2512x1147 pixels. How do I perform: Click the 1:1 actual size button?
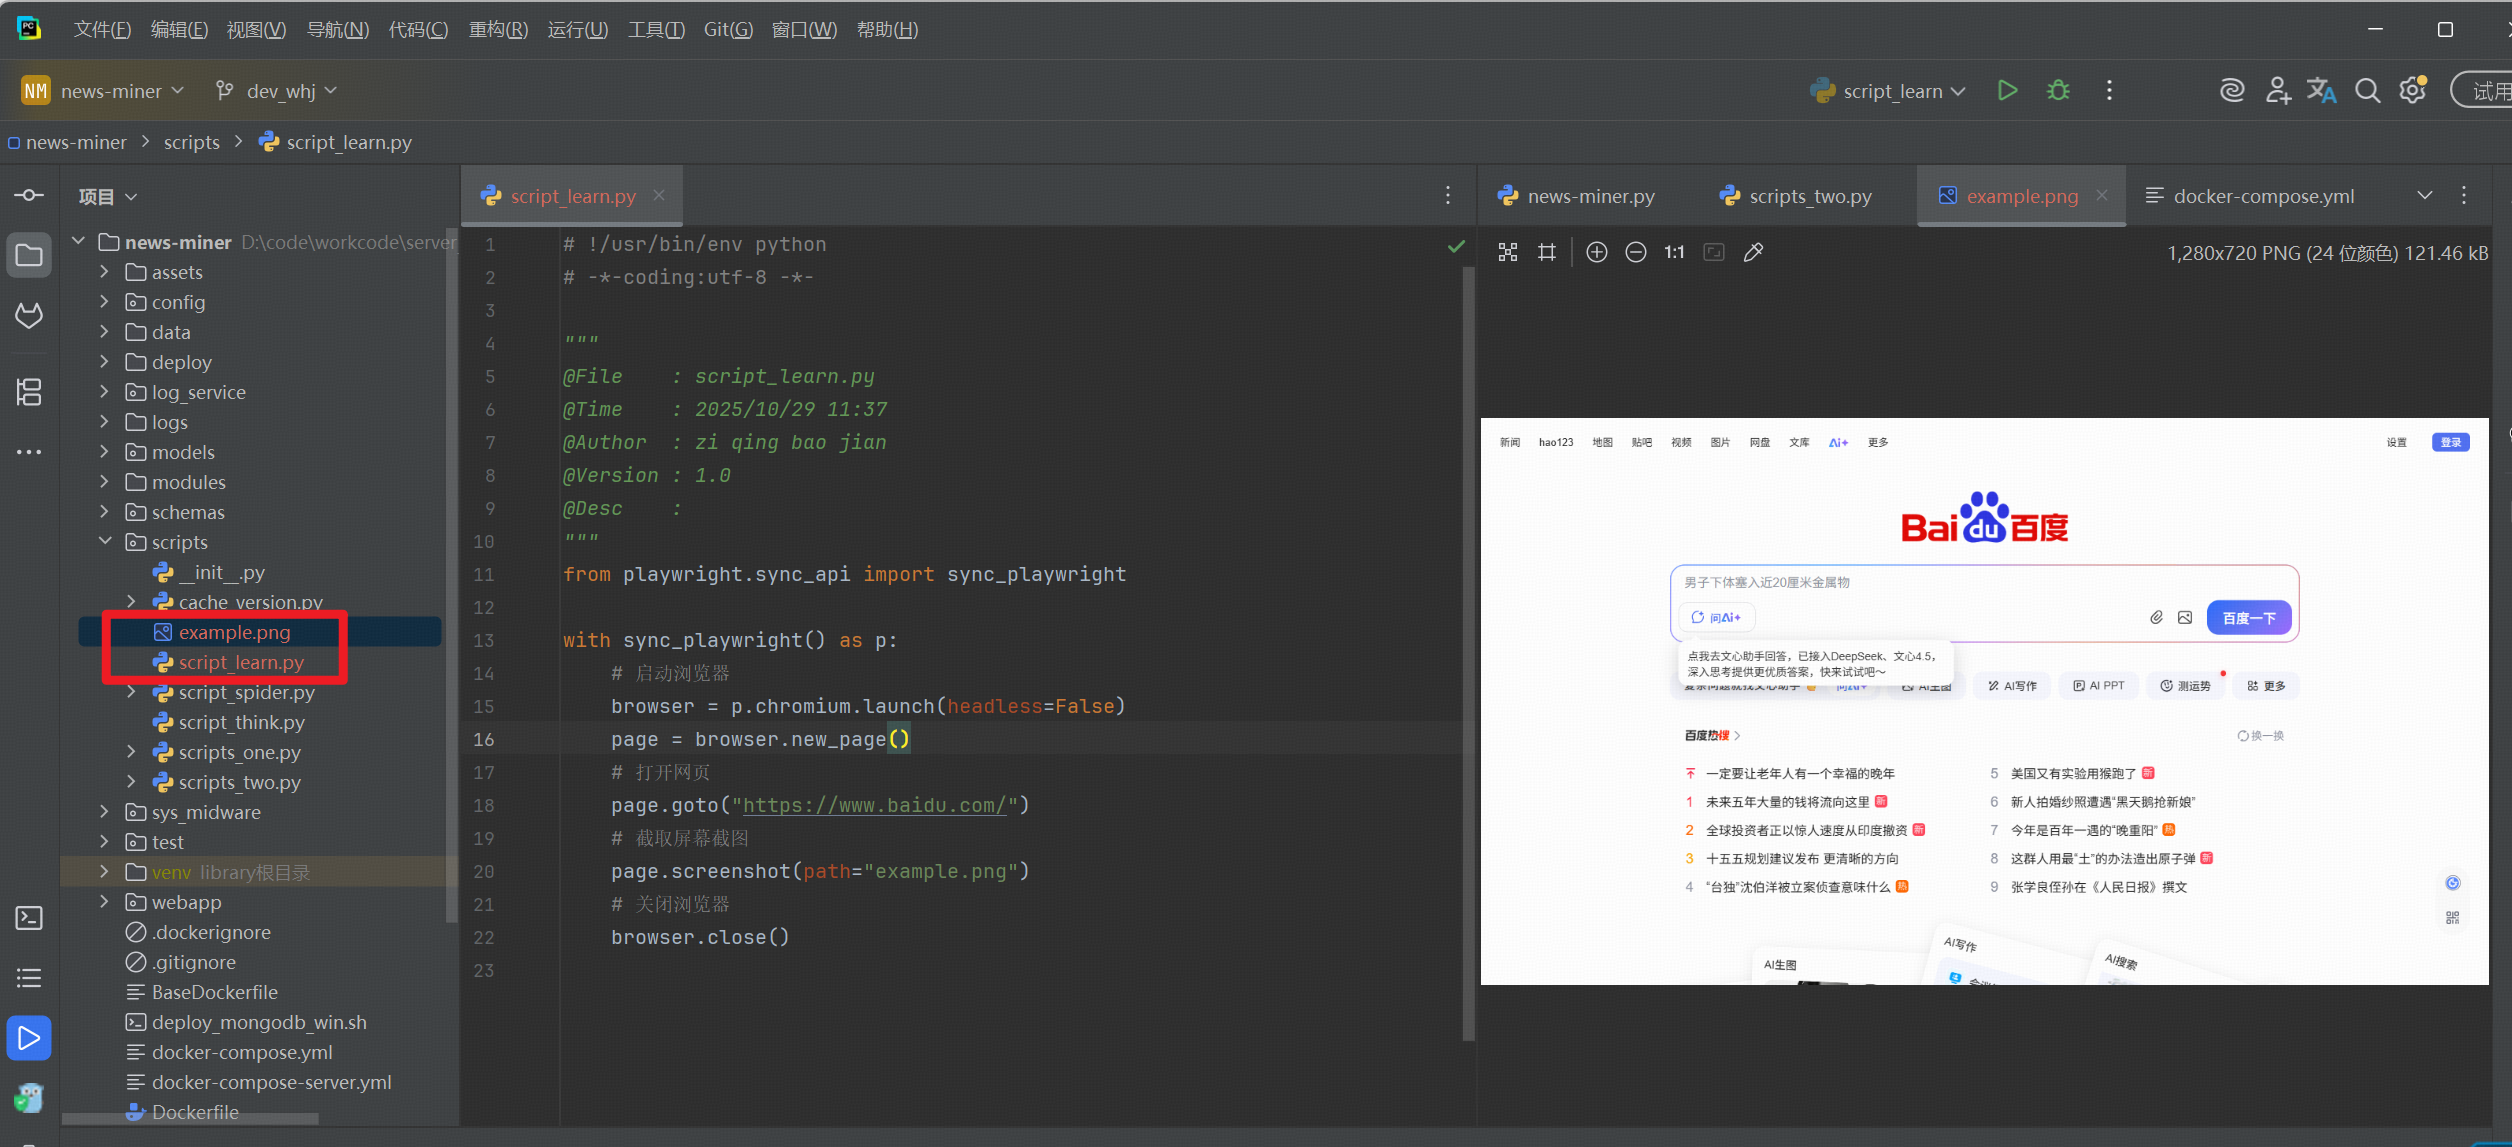point(1674,253)
